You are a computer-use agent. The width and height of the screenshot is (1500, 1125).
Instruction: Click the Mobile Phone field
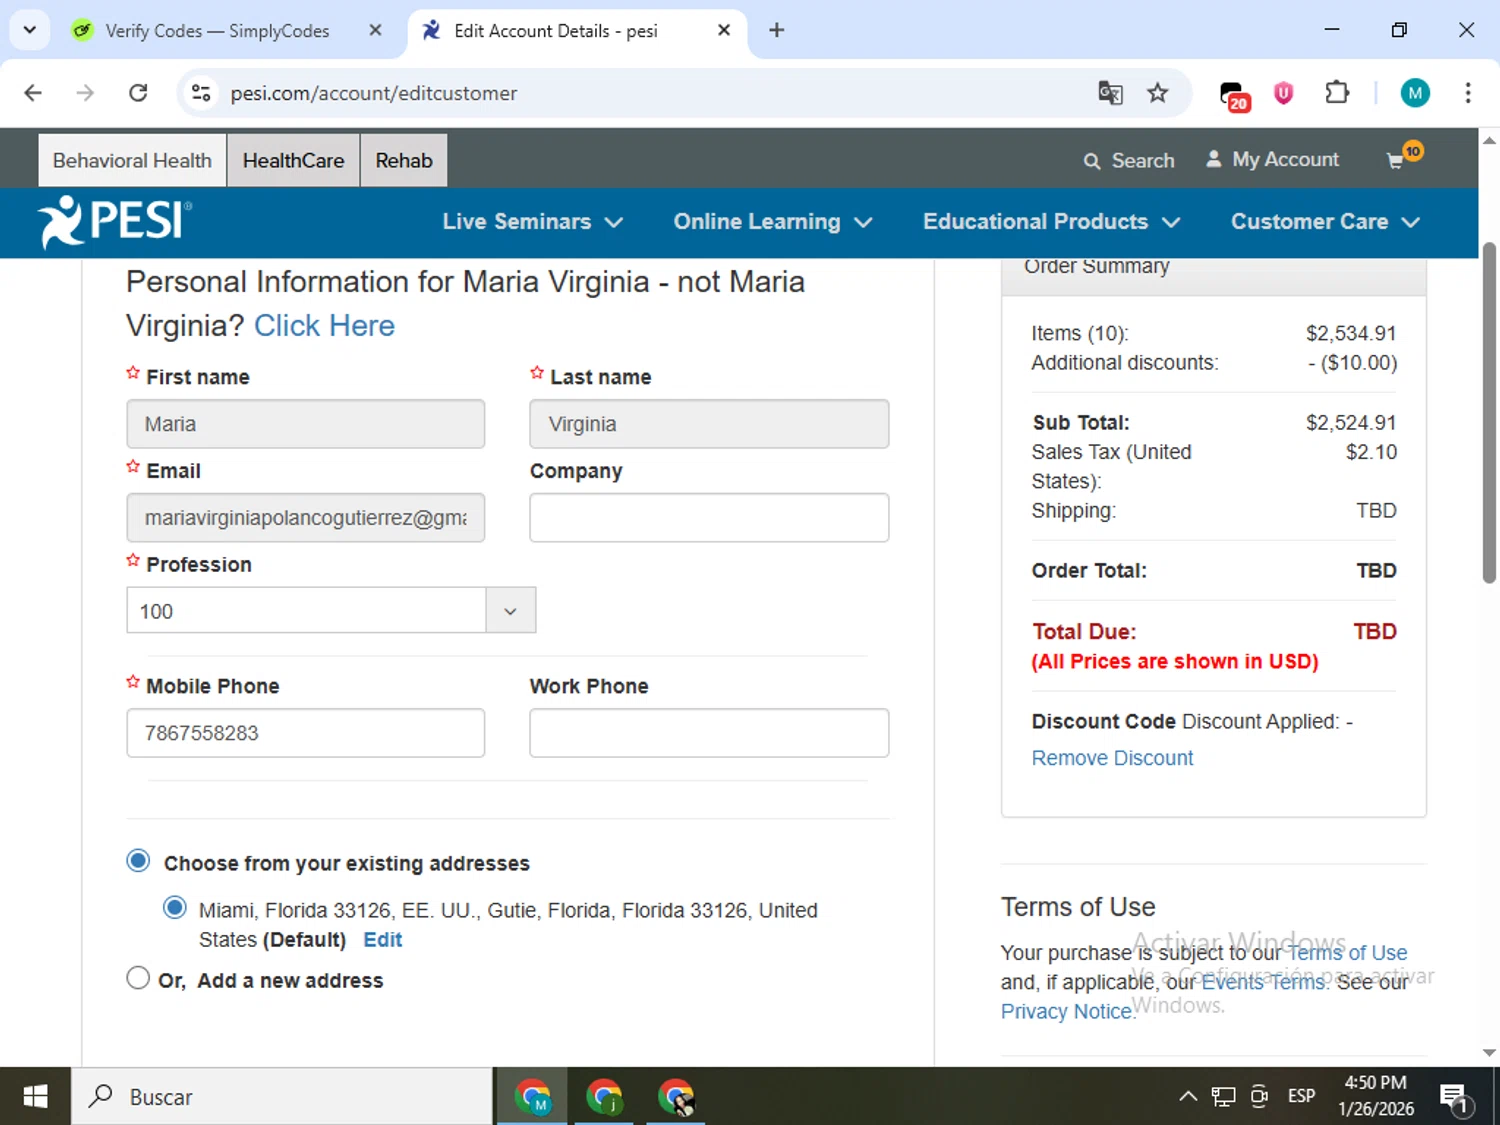pos(305,733)
